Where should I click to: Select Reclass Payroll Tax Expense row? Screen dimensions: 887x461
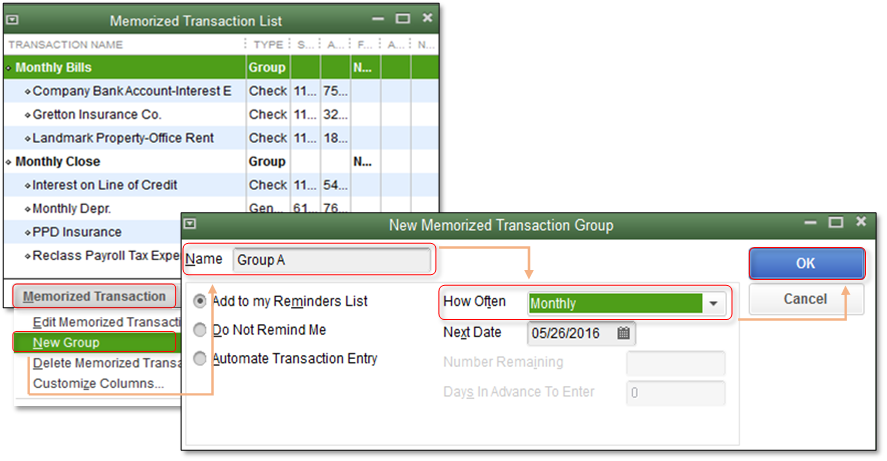point(93,256)
